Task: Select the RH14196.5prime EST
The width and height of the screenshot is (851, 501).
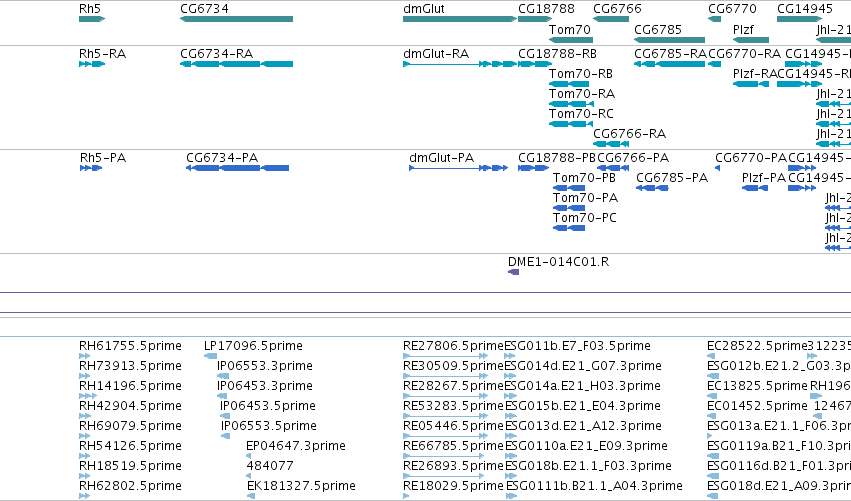Action: pos(130,386)
